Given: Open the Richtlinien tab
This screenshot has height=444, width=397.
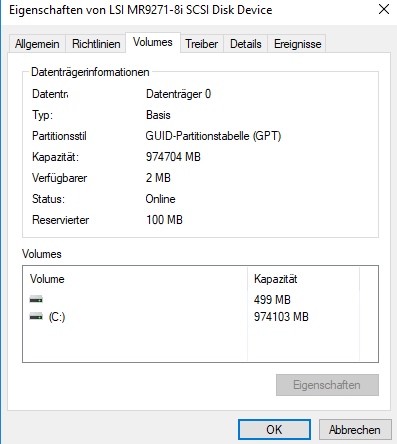Looking at the screenshot, I should point(96,44).
